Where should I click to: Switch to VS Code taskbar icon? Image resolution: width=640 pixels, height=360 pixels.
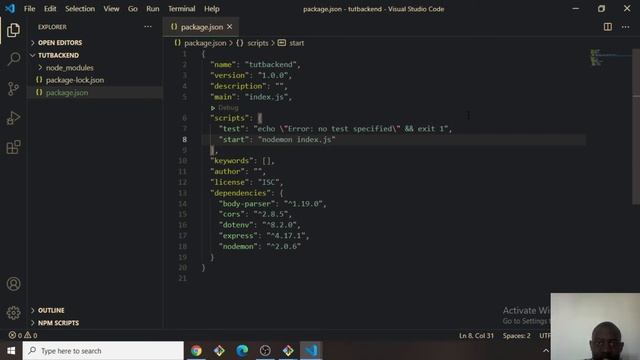point(311,351)
